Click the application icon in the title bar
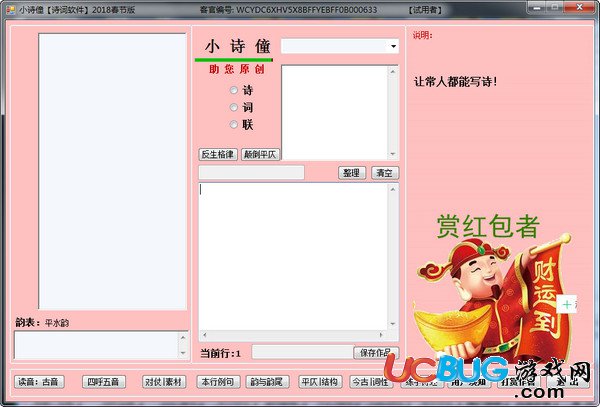This screenshot has width=600, height=407. pyautogui.click(x=11, y=9)
